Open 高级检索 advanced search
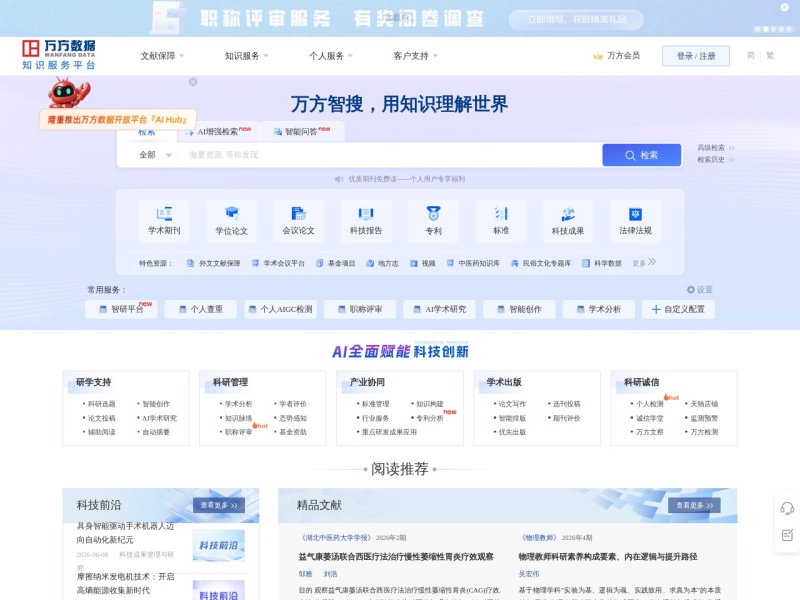Viewport: 800px width, 600px height. 715,147
